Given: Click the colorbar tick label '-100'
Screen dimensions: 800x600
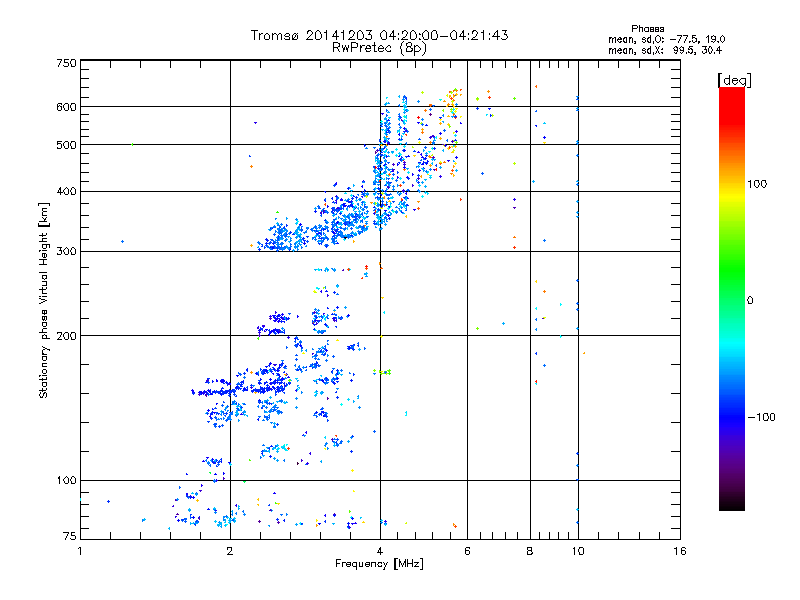Looking at the screenshot, I should coord(761,417).
